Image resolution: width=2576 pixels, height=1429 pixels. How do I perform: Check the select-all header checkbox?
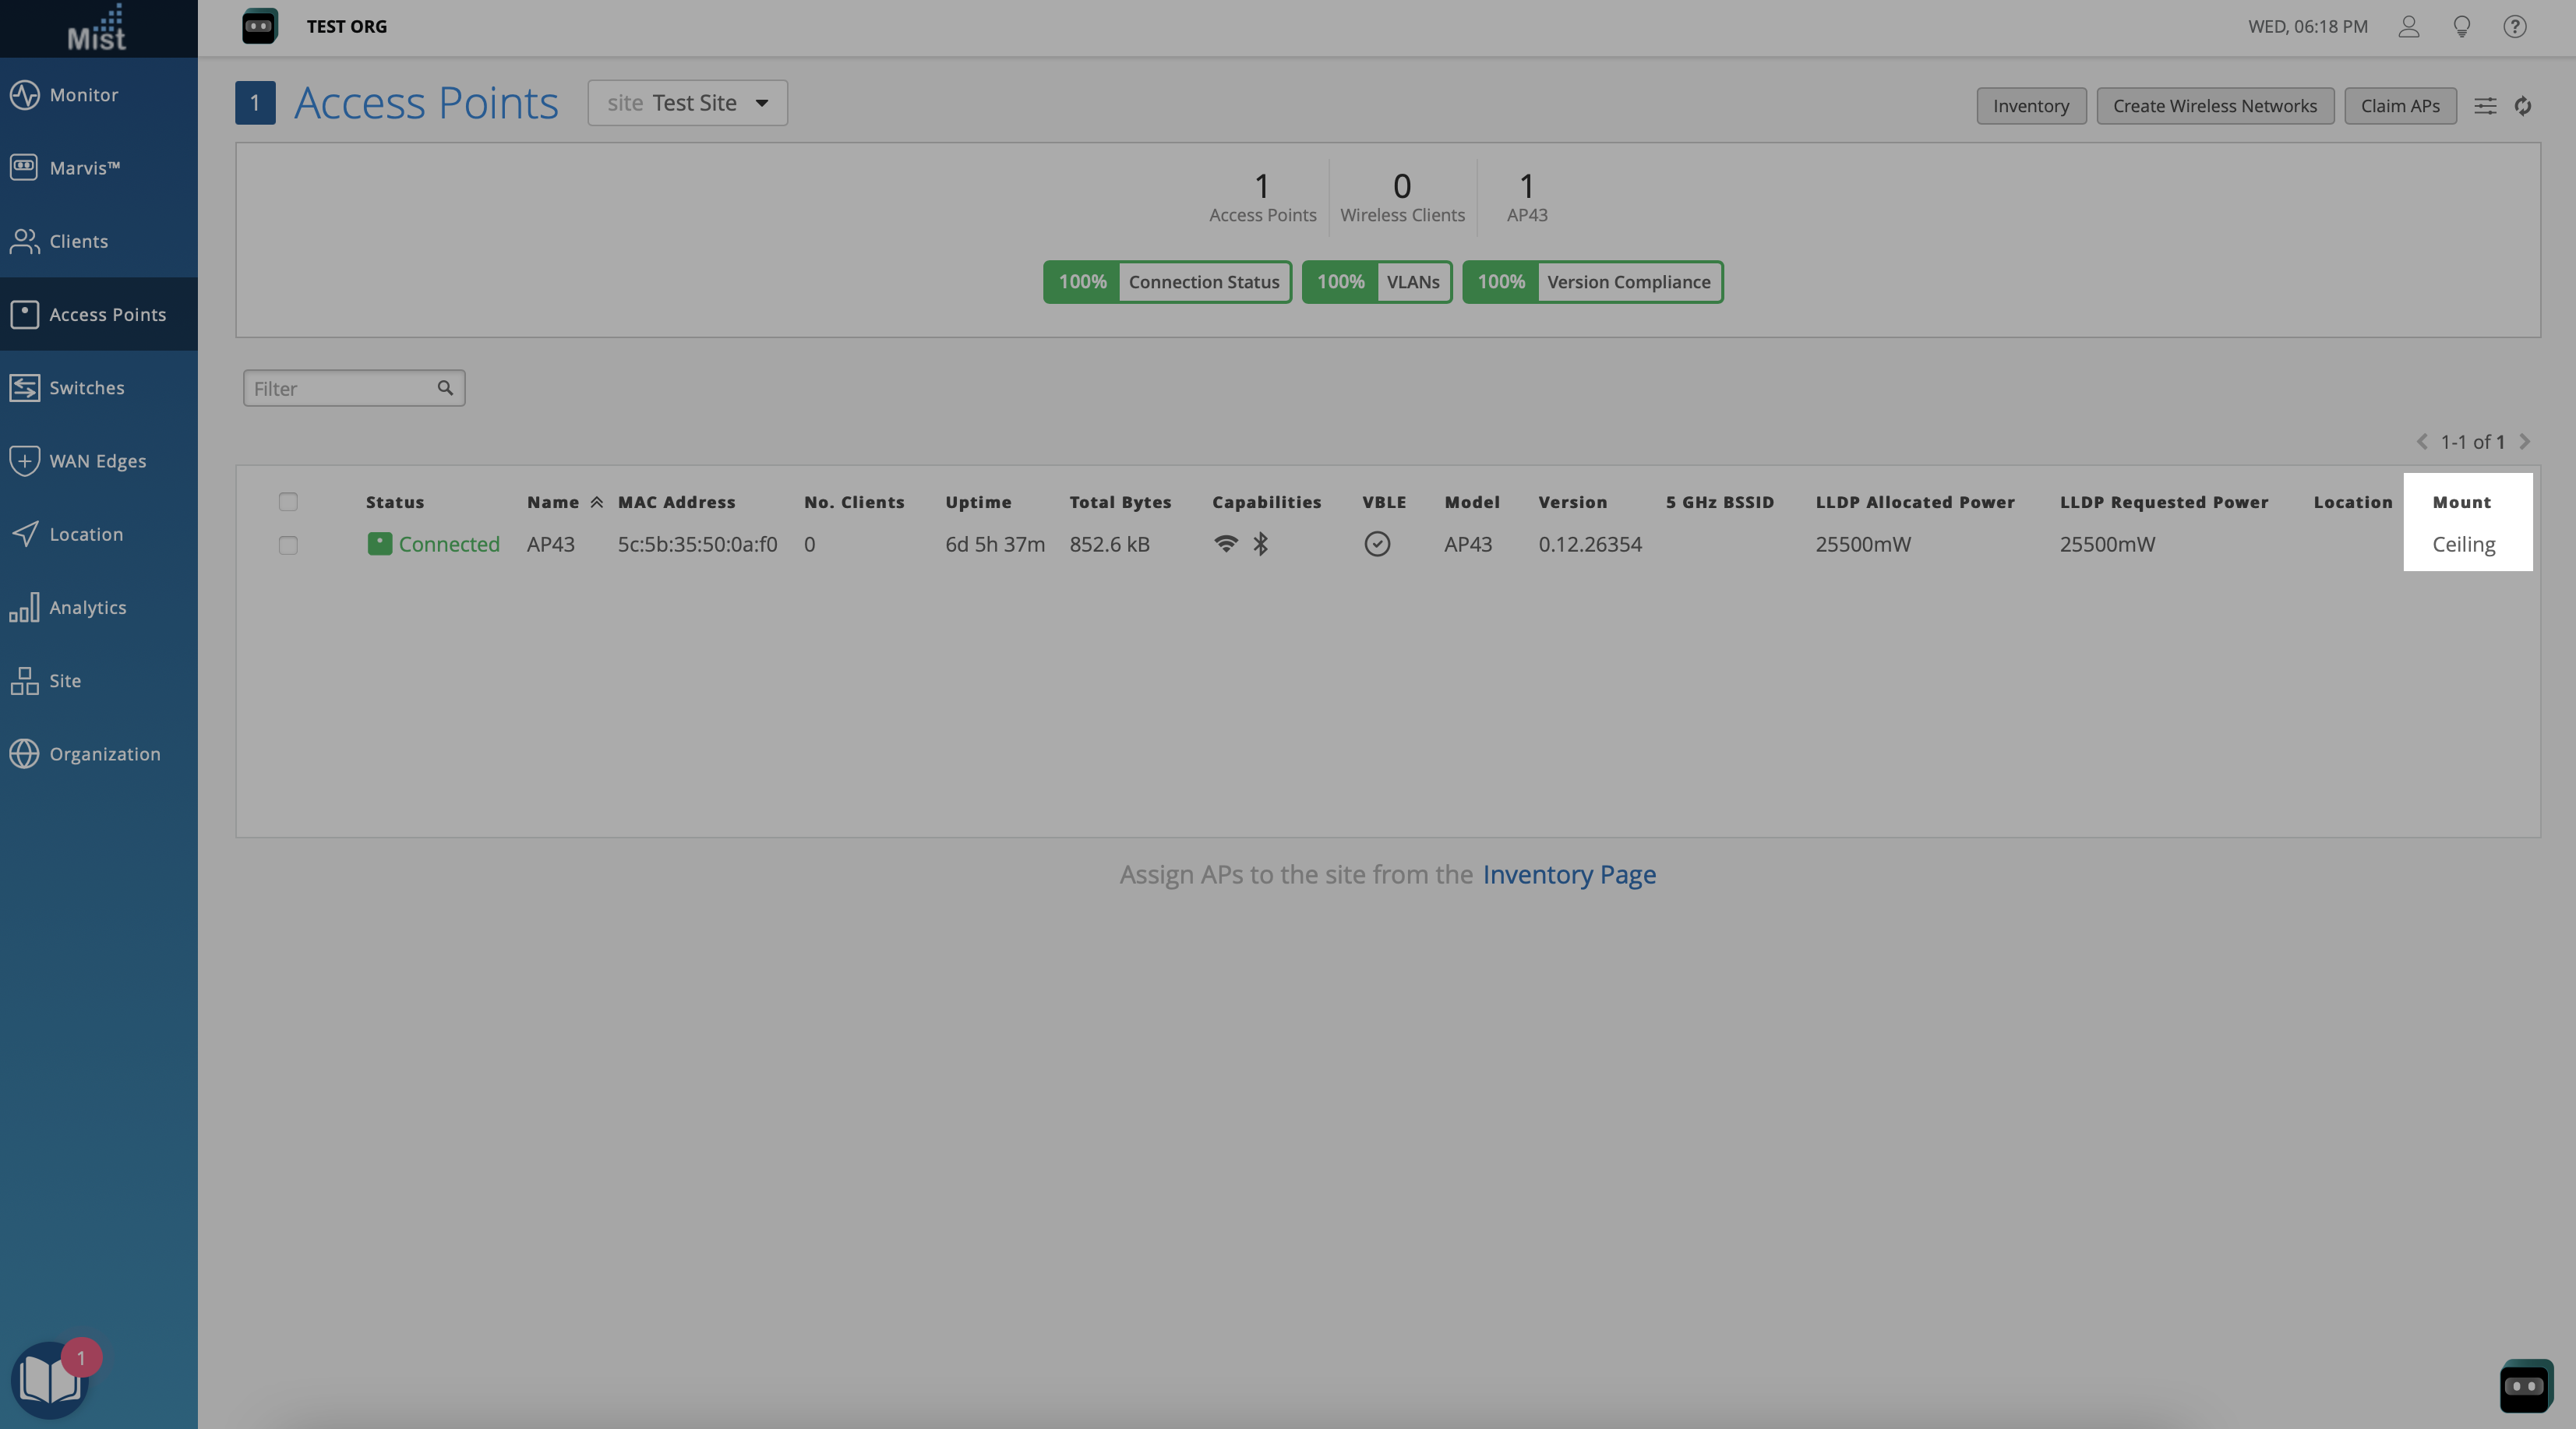pos(288,502)
